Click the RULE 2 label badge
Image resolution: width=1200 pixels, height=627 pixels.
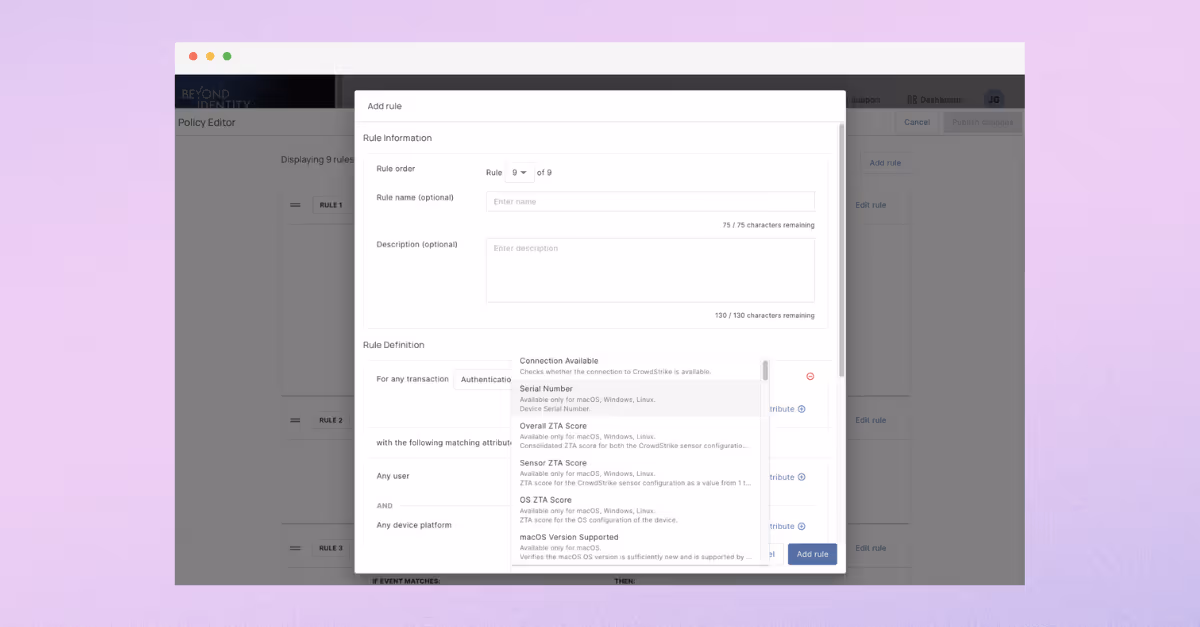(x=330, y=420)
